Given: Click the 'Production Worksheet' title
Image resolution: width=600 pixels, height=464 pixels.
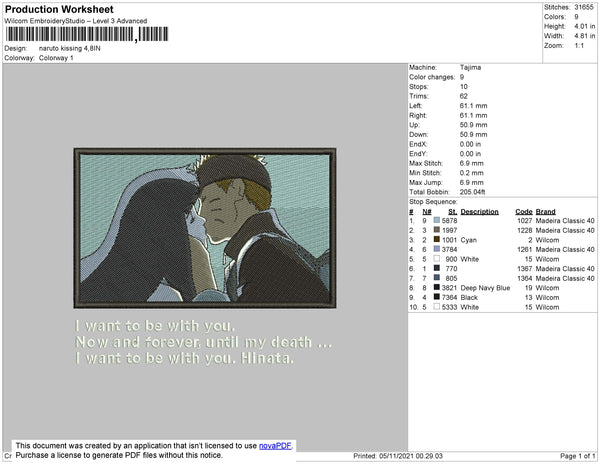Looking at the screenshot, I should (59, 10).
